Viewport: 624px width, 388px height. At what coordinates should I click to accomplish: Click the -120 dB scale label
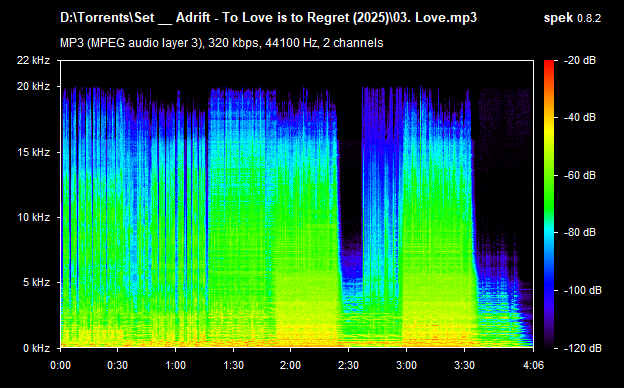pos(583,348)
